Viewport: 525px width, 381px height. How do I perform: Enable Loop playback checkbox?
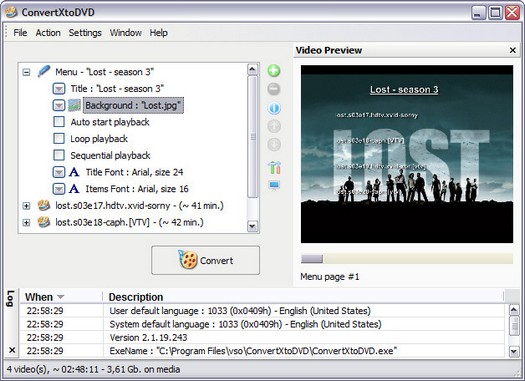pos(59,138)
